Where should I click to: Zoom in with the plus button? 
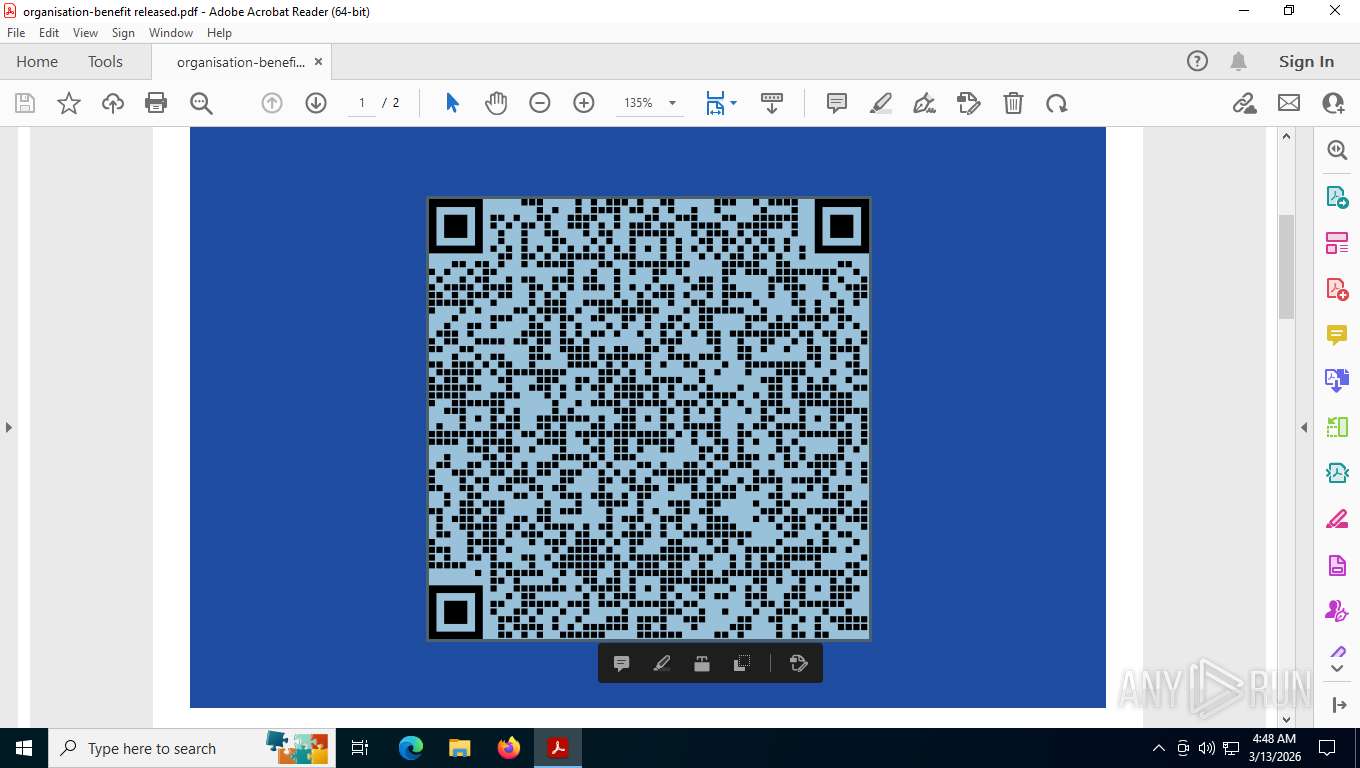tap(584, 103)
